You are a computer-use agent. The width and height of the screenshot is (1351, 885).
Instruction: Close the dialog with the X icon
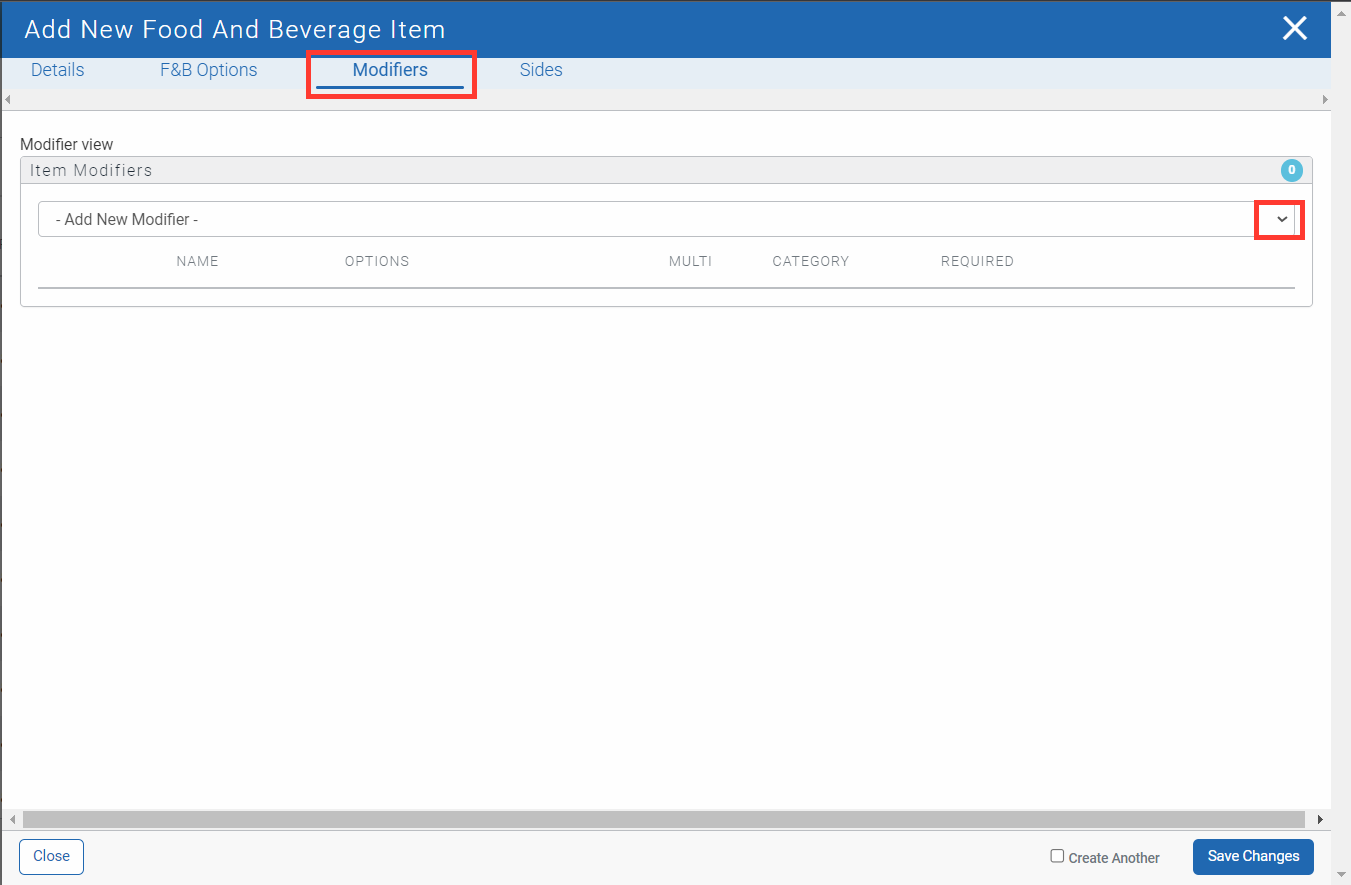pyautogui.click(x=1294, y=29)
